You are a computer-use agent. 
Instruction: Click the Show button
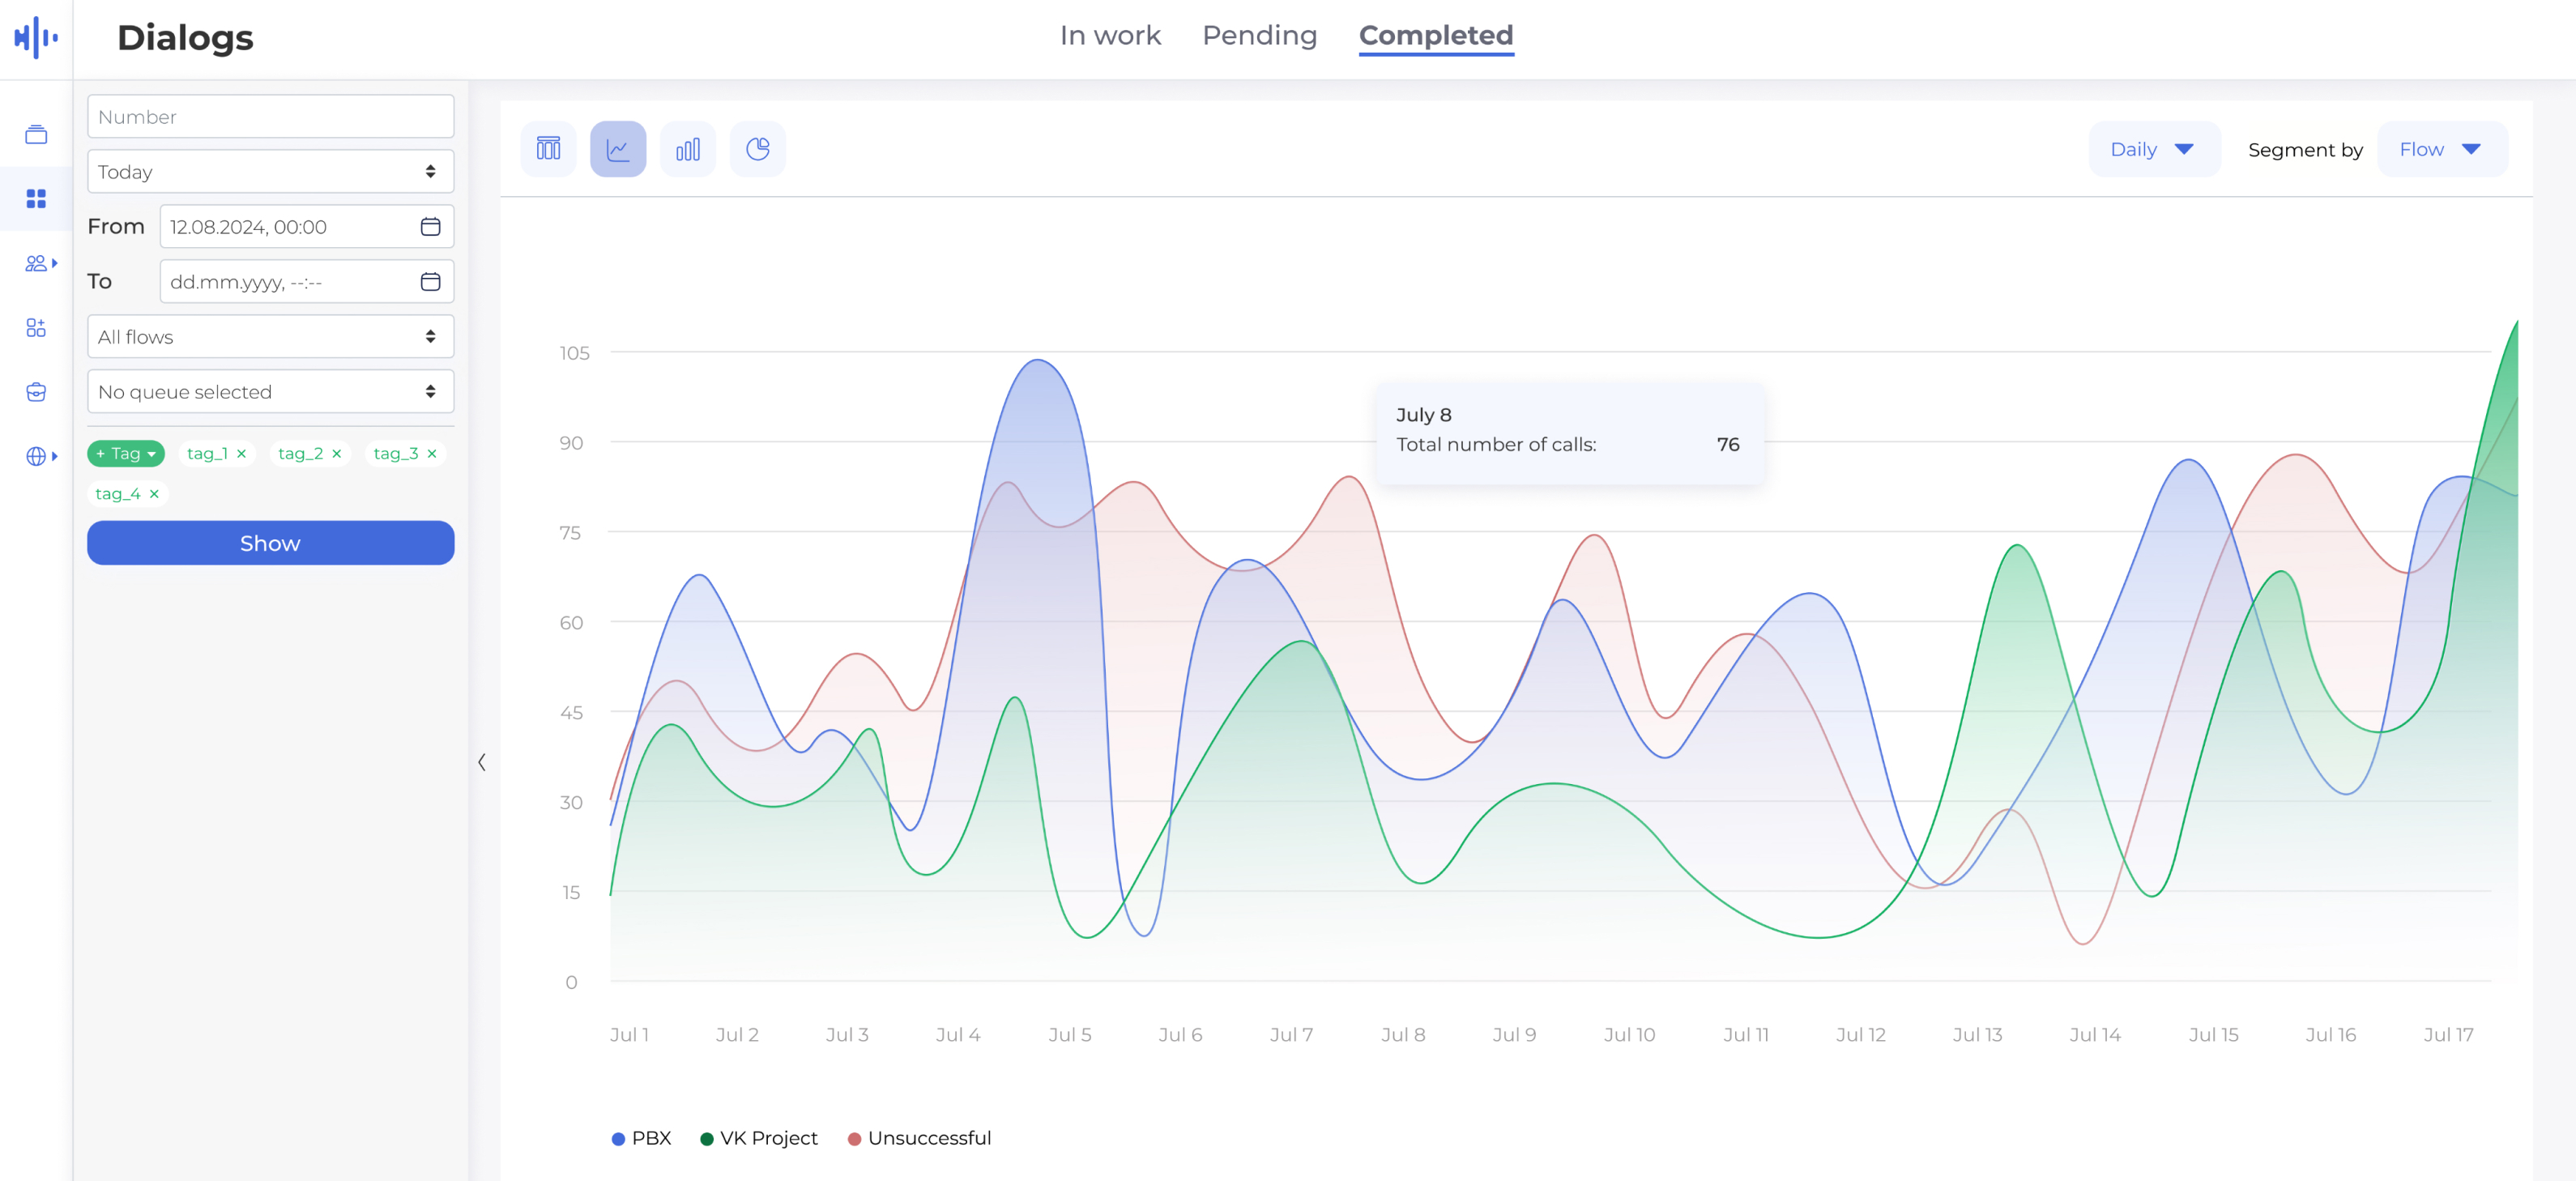269,543
